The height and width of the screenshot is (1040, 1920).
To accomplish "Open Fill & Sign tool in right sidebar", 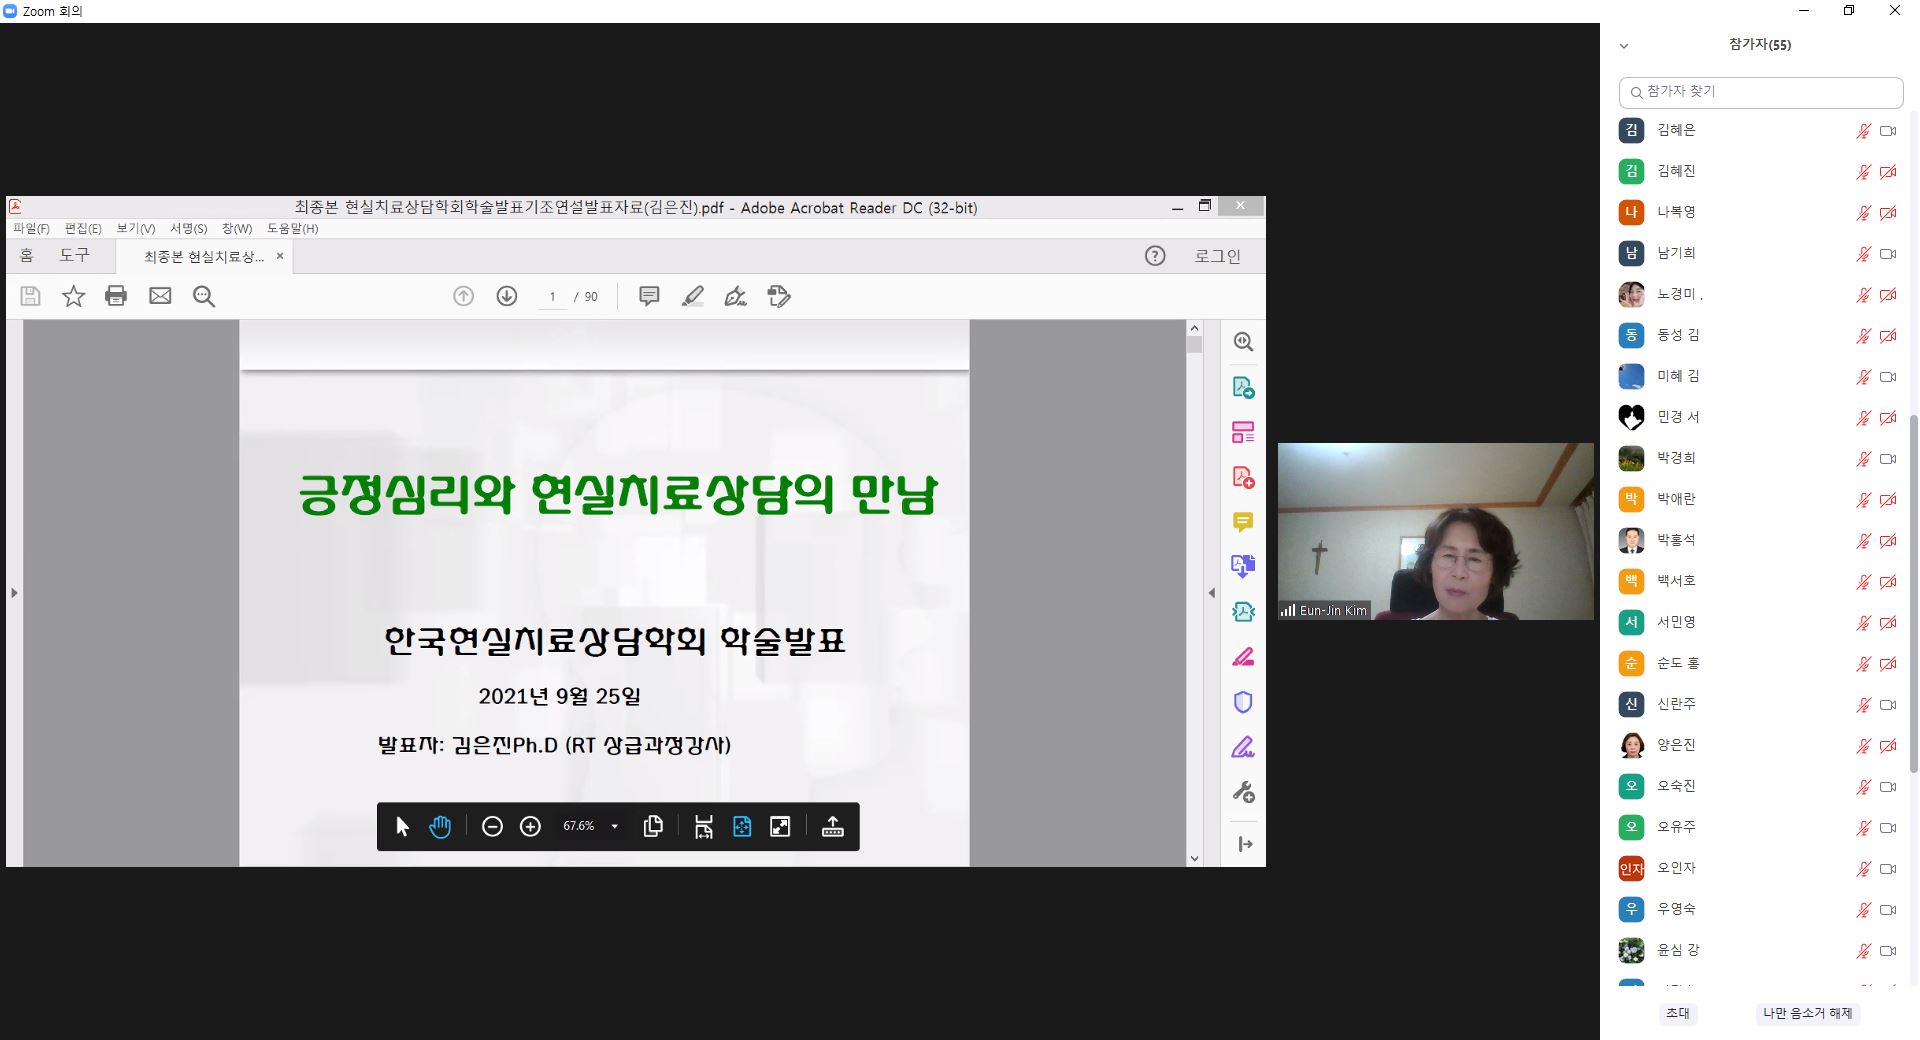I will (x=1243, y=747).
